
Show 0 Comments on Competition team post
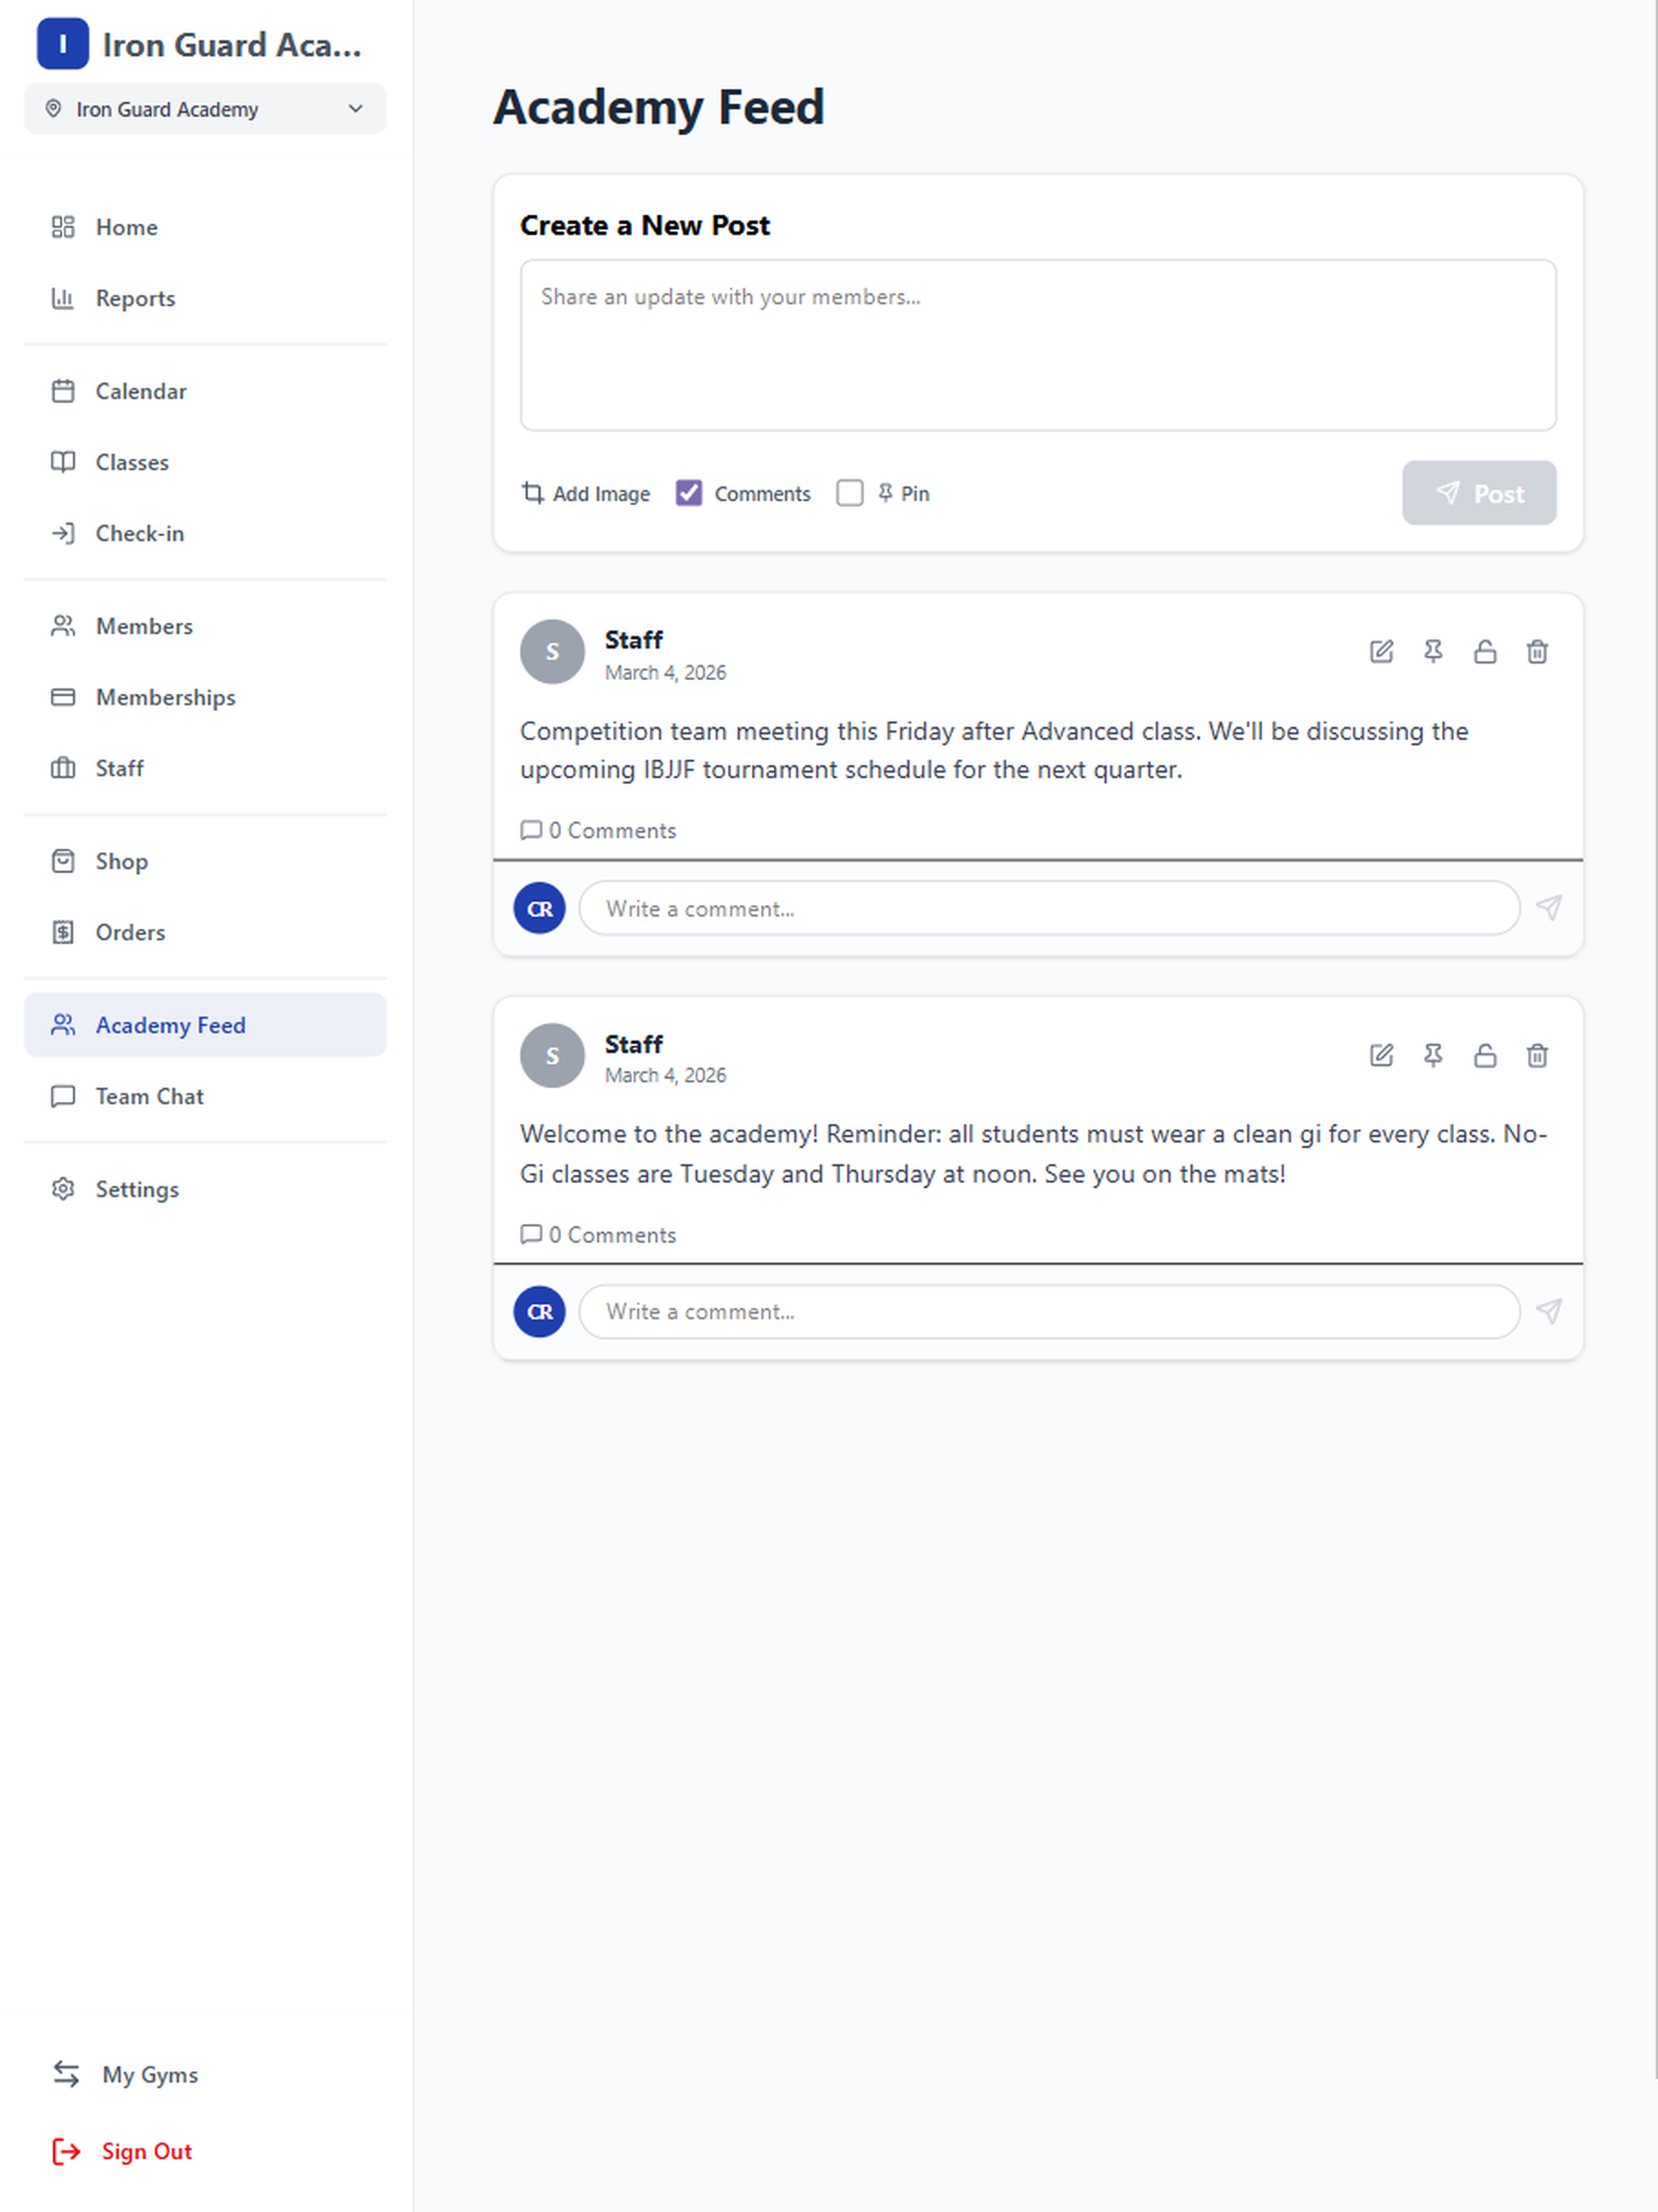click(598, 830)
